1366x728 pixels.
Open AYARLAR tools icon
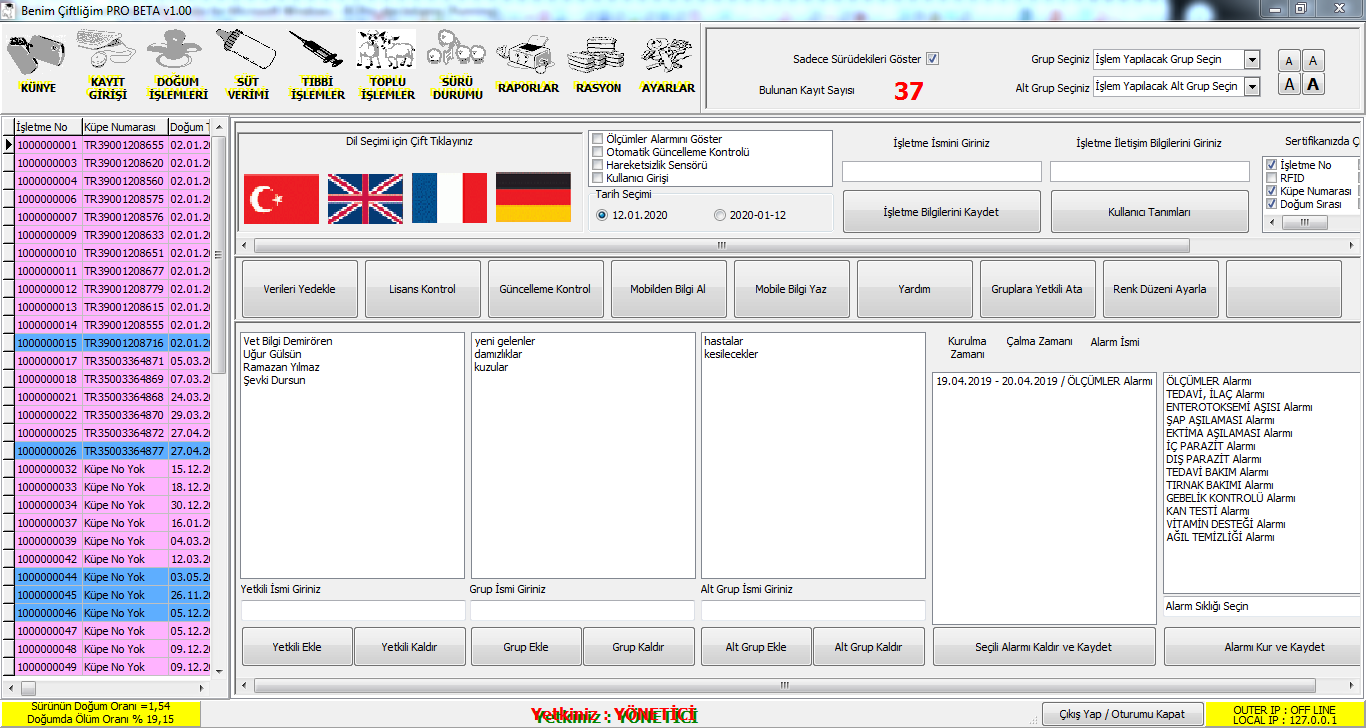667,55
